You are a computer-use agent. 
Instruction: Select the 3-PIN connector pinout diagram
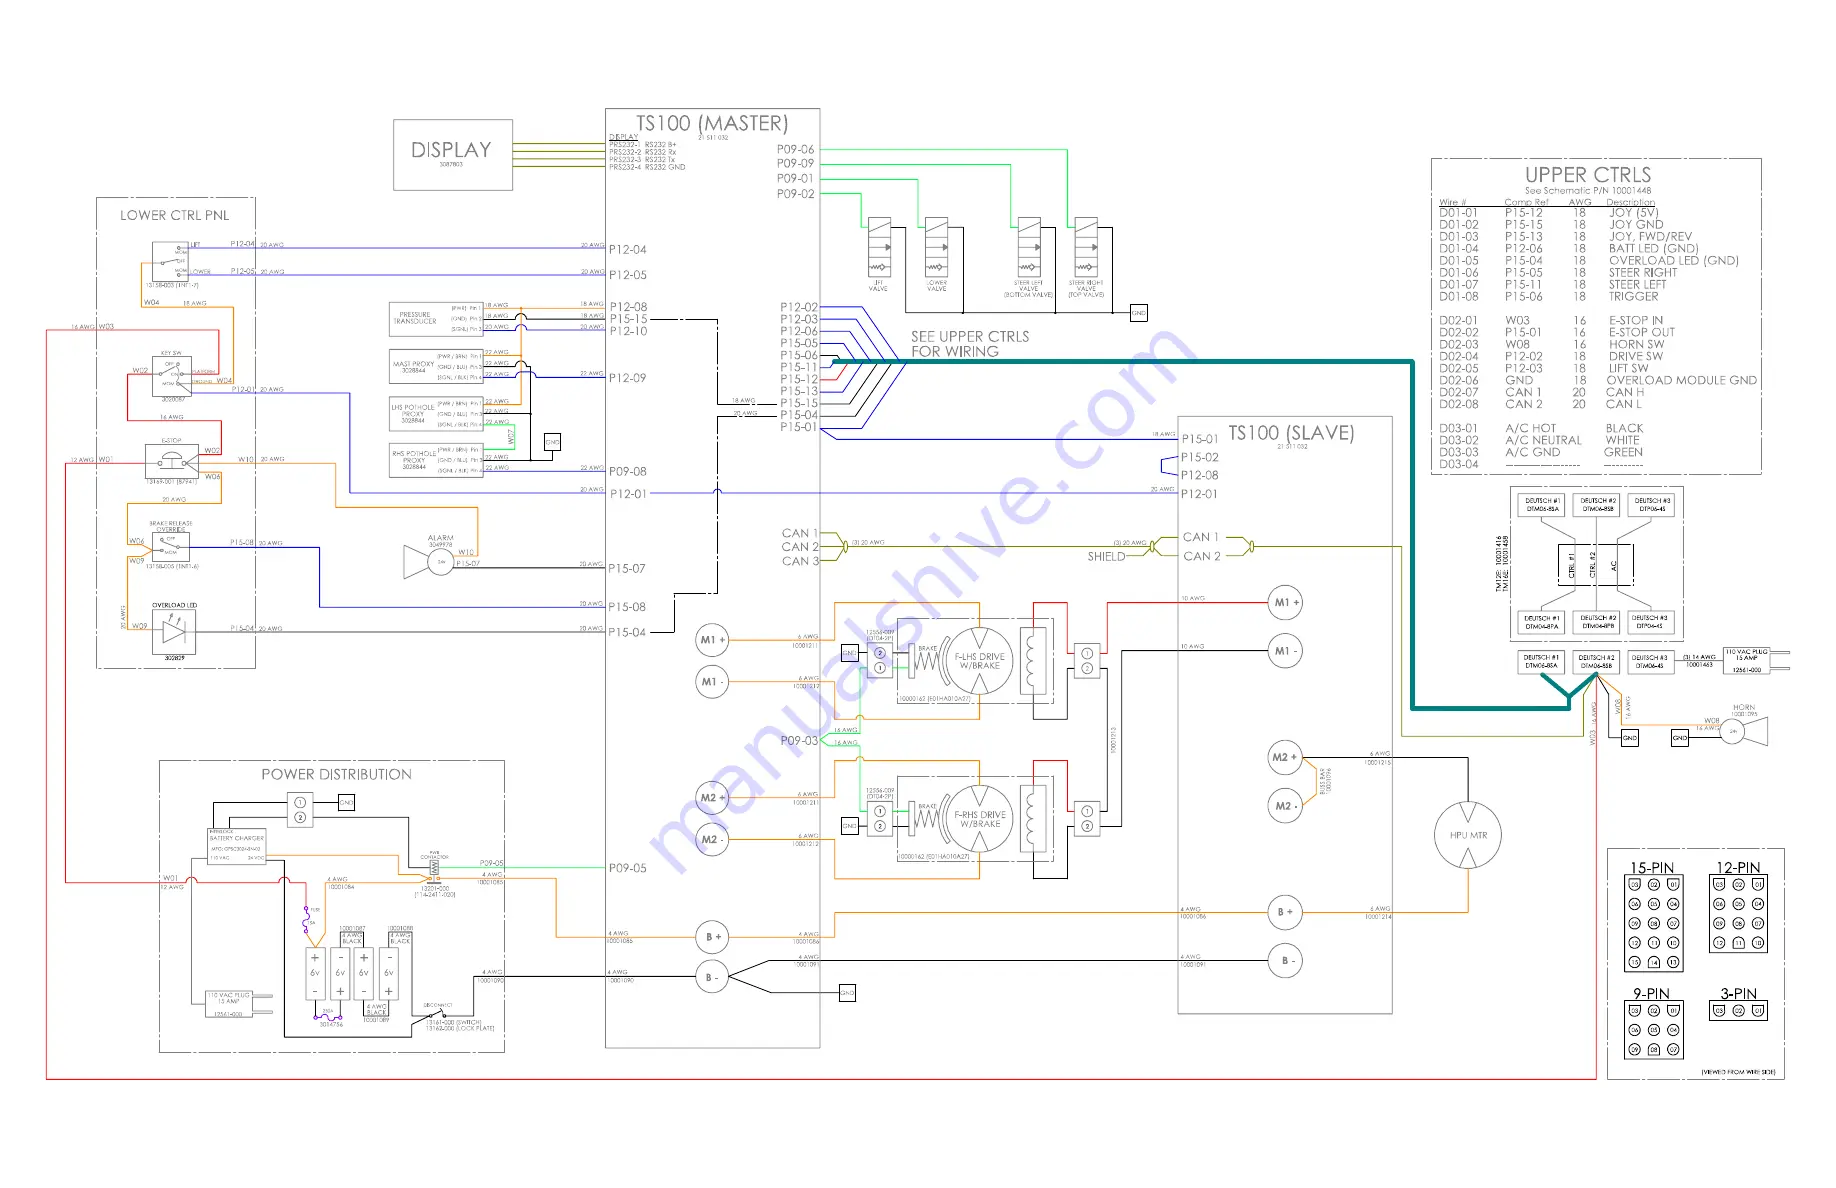(x=1739, y=1011)
